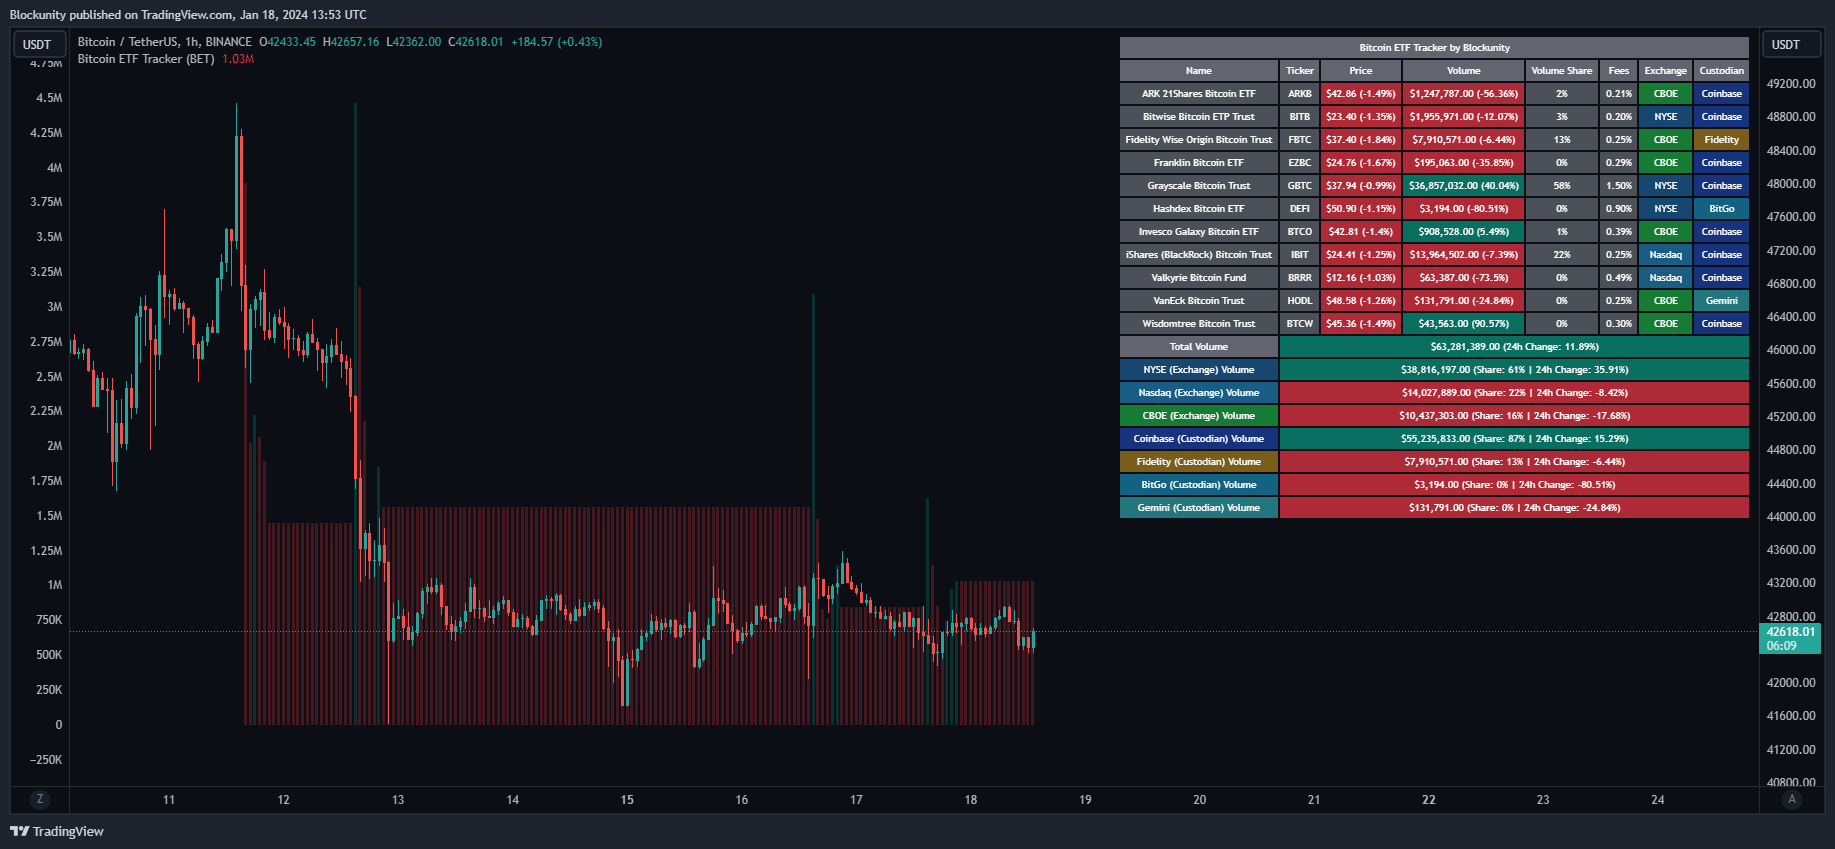Select the Franklin Bitcoin ETF name cell
This screenshot has height=849, width=1835.
[1199, 163]
